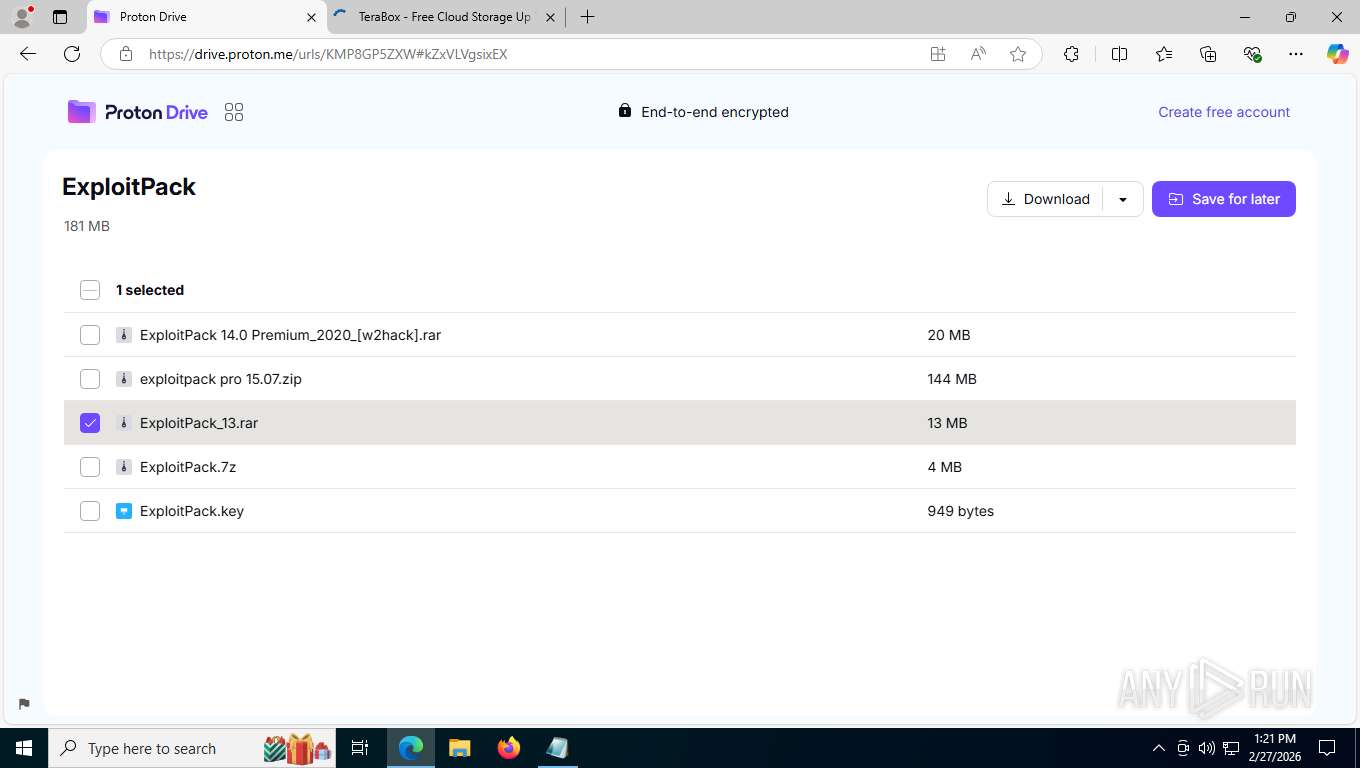Click the end-to-end encrypted lock icon
This screenshot has height=768, width=1360.
click(625, 111)
